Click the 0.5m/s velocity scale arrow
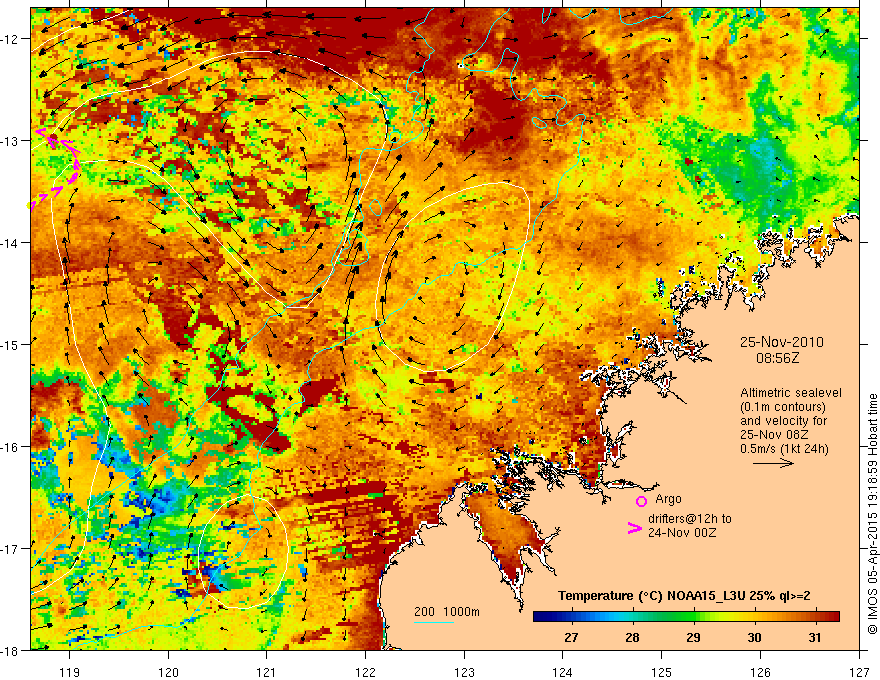Viewport: 880px width, 680px height. coord(773,463)
